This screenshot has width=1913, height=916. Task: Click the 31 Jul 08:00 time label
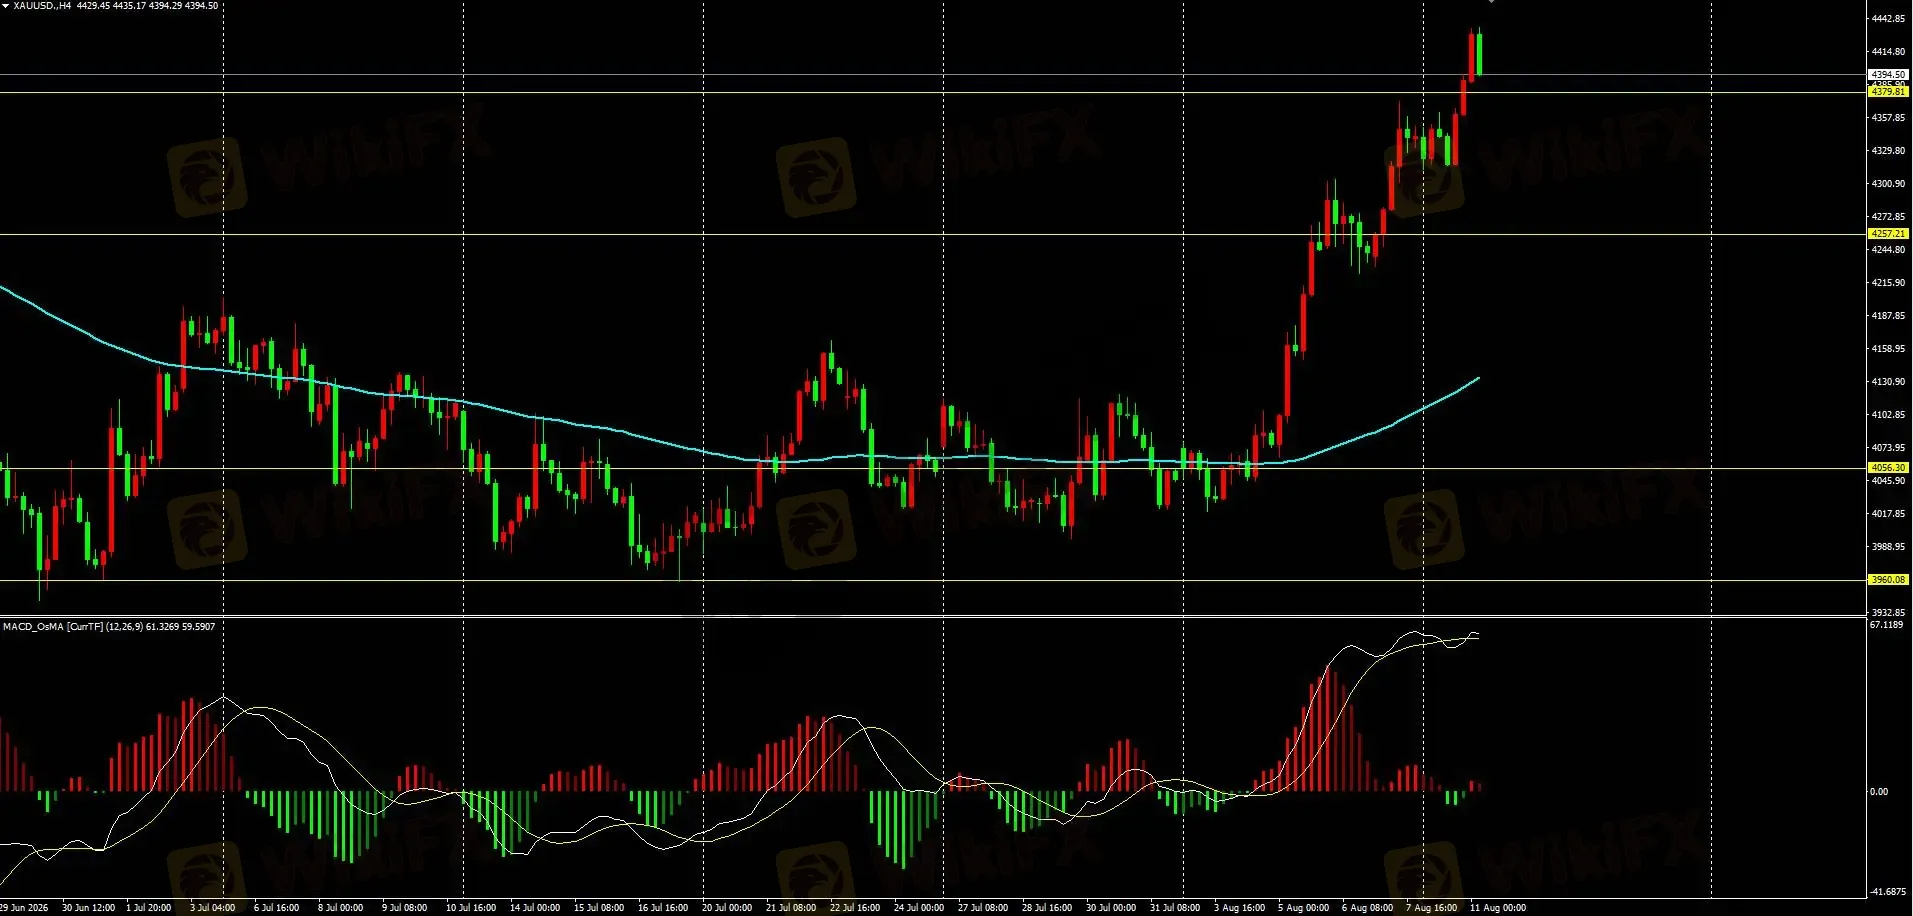point(1175,908)
